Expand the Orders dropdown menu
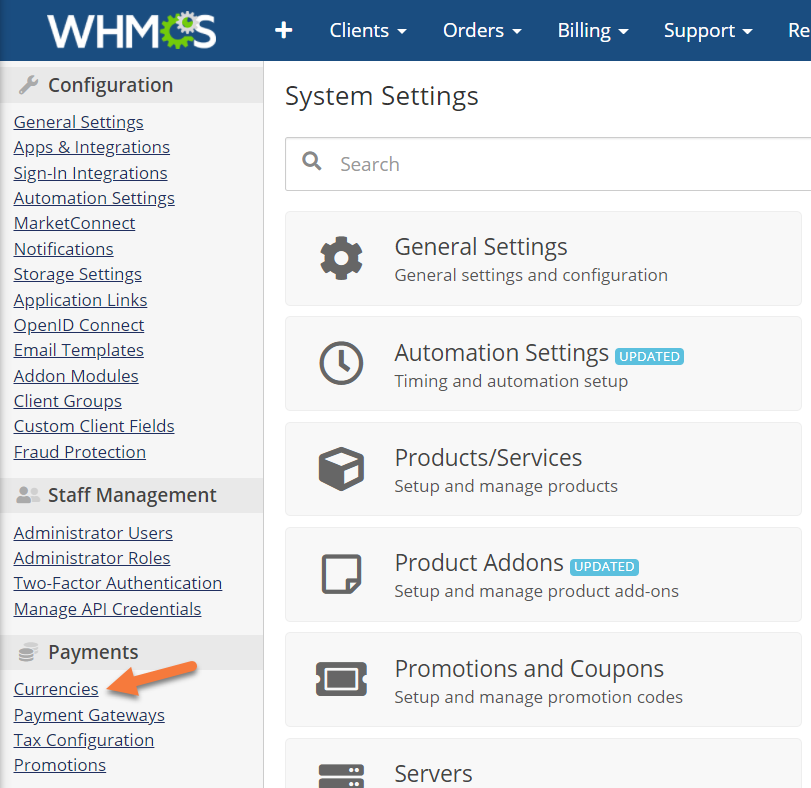The width and height of the screenshot is (811, 788). 482,30
